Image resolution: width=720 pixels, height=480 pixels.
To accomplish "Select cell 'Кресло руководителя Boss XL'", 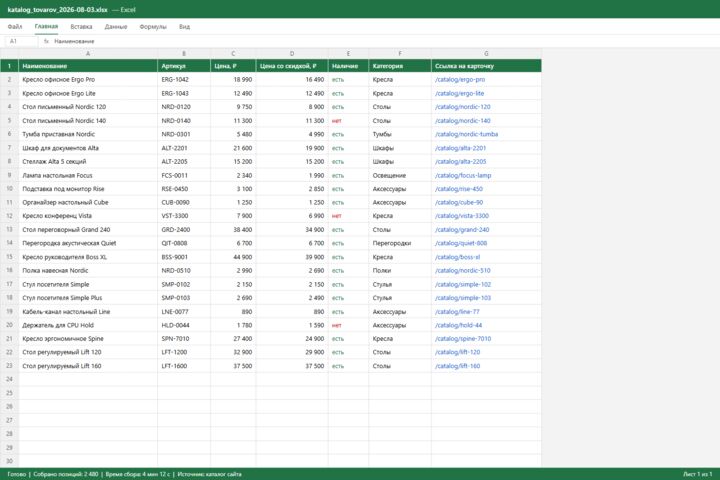I will (x=88, y=257).
